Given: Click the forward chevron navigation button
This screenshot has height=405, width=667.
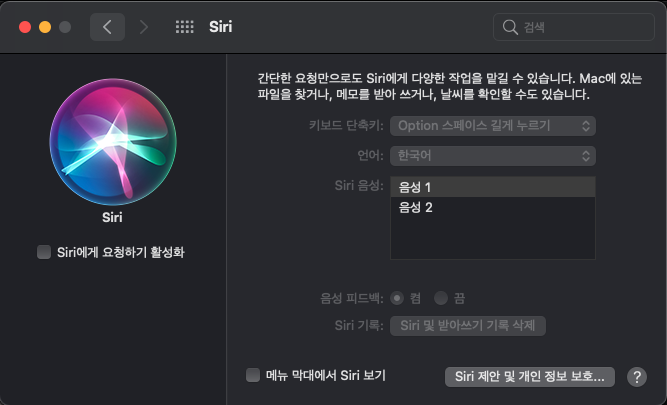Looking at the screenshot, I should (144, 27).
